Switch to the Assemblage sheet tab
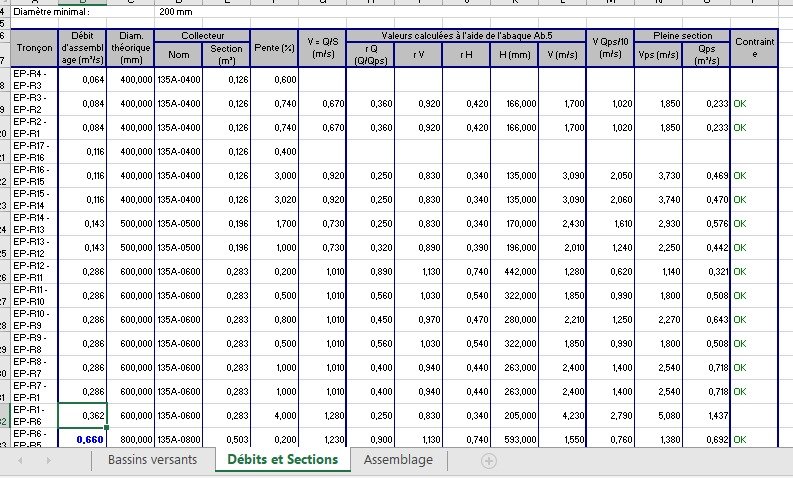 [398, 459]
